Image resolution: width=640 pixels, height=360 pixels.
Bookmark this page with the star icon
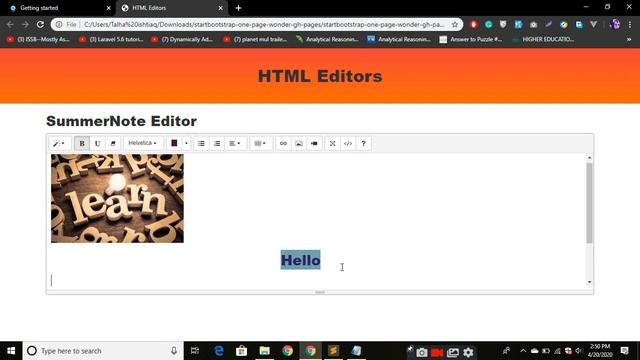coord(455,24)
